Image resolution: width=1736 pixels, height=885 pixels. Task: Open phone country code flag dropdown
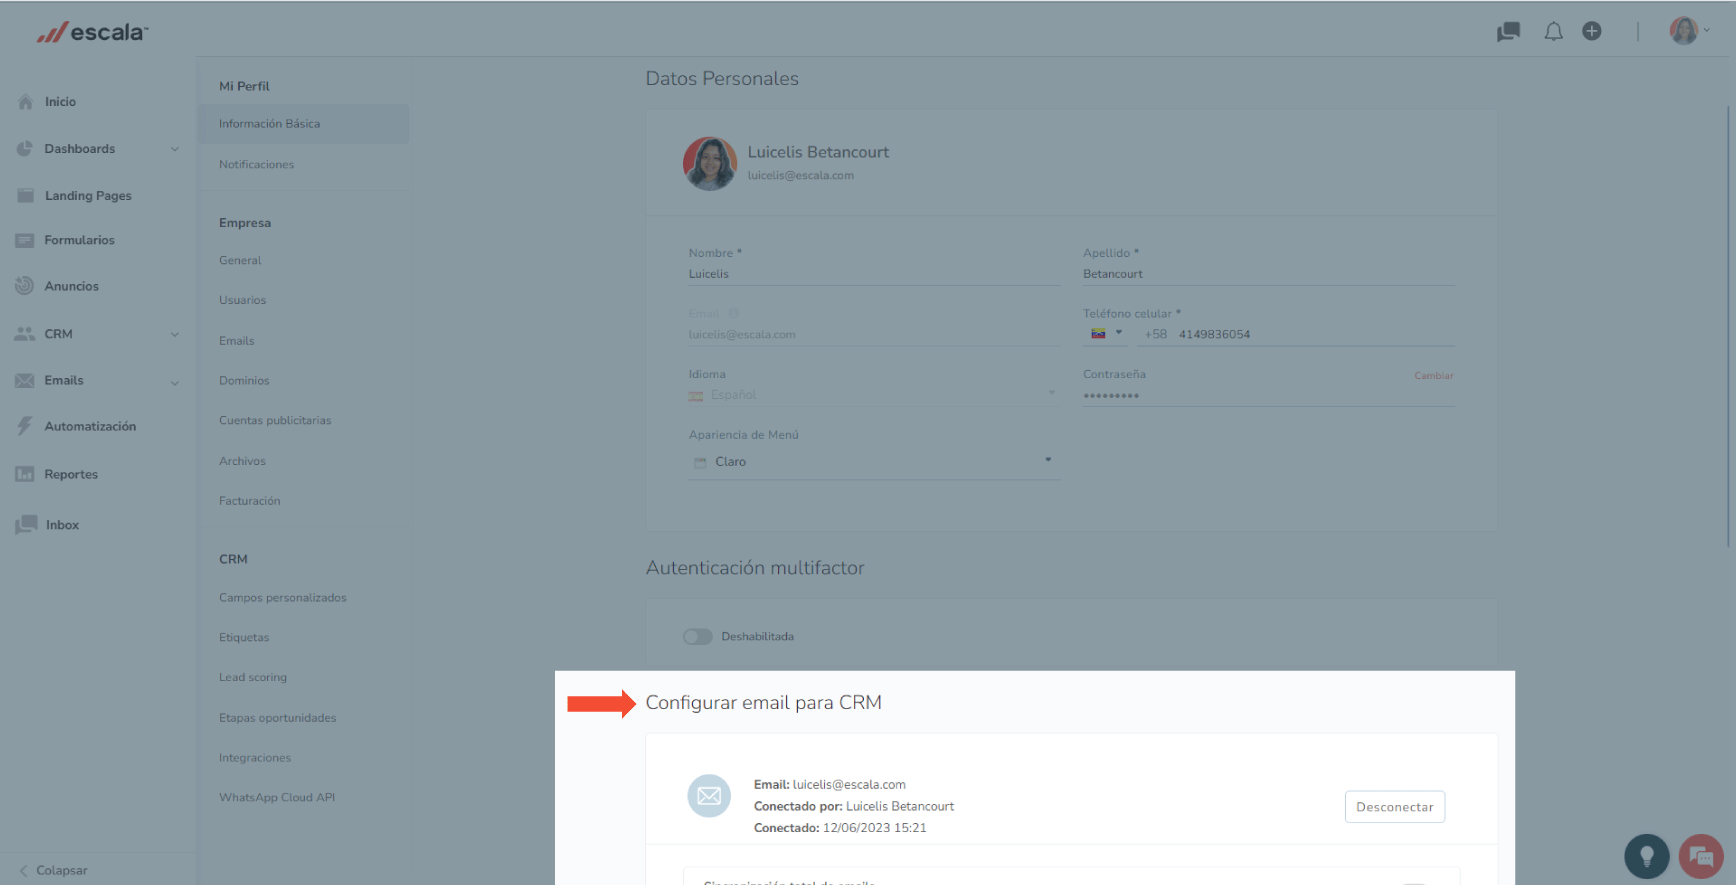point(1106,334)
